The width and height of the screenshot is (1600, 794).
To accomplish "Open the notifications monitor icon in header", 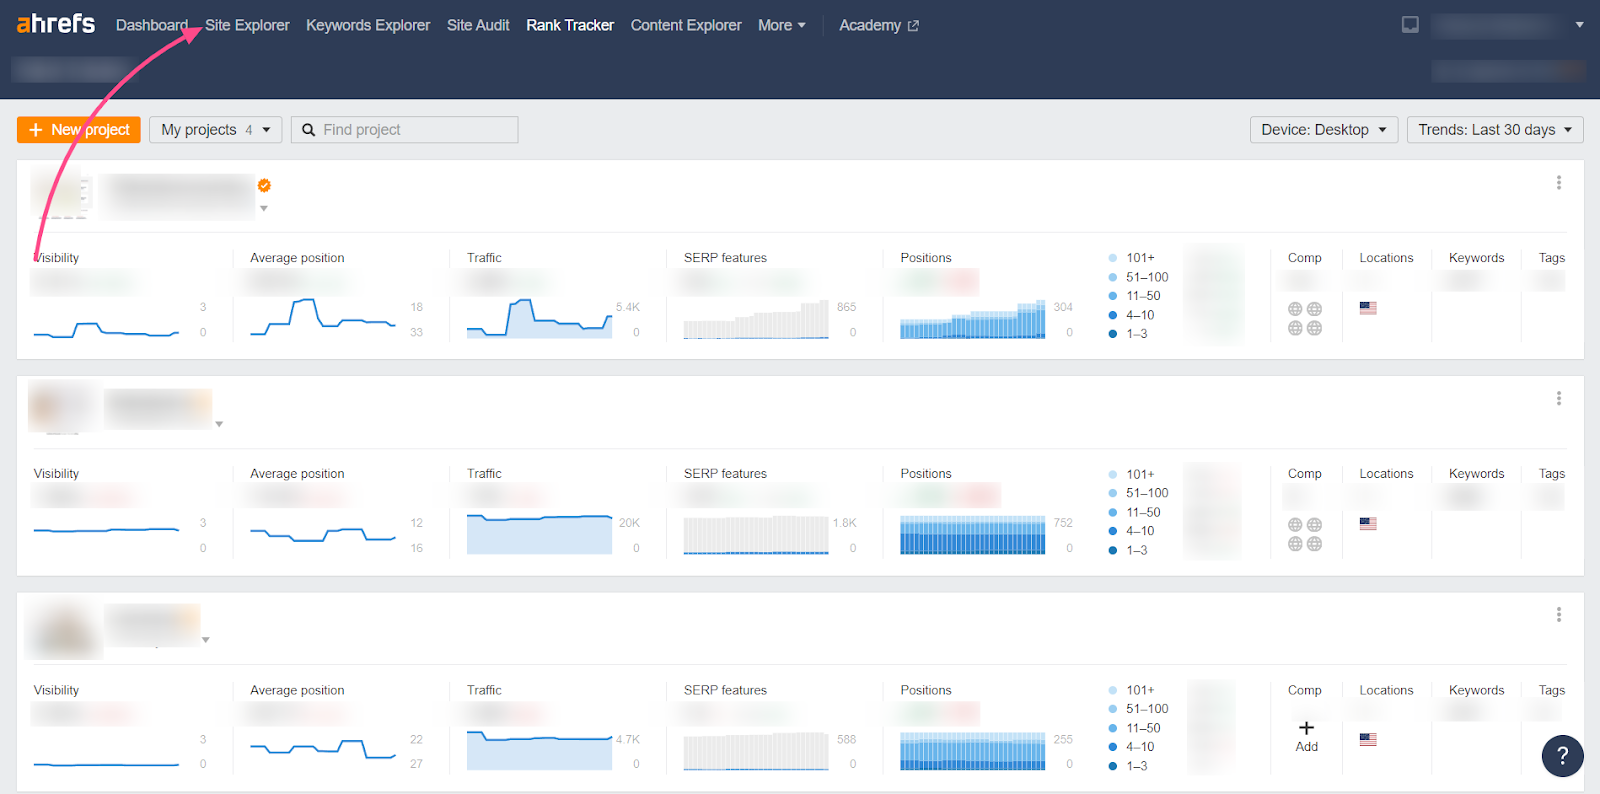I will click(x=1410, y=25).
